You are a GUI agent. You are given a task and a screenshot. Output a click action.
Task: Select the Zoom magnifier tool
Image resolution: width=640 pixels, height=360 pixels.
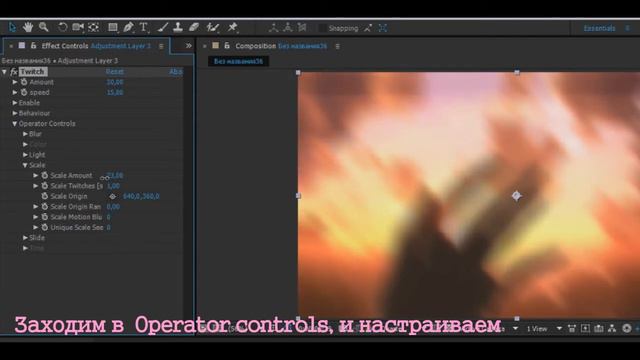[43, 27]
